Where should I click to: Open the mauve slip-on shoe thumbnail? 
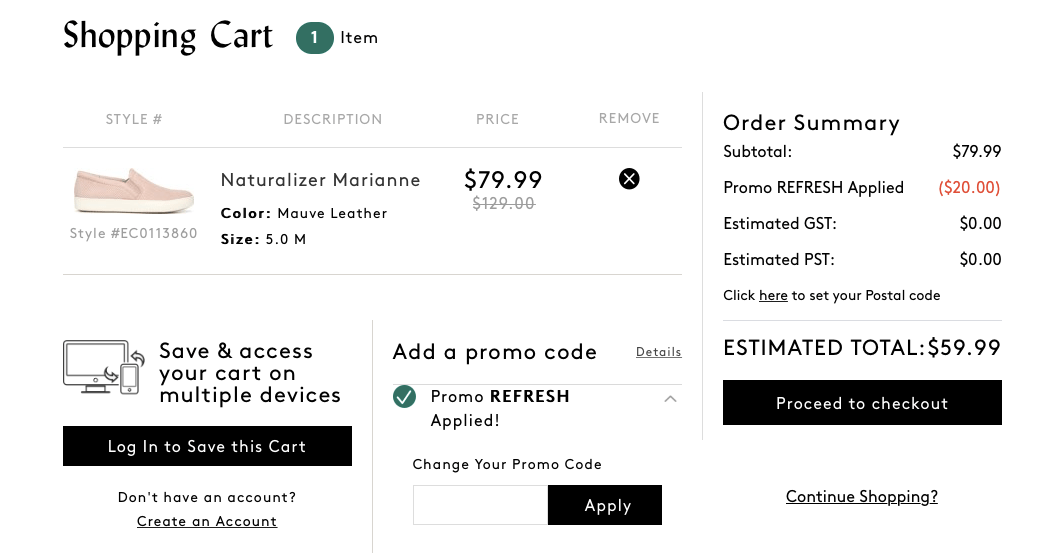tap(134, 191)
